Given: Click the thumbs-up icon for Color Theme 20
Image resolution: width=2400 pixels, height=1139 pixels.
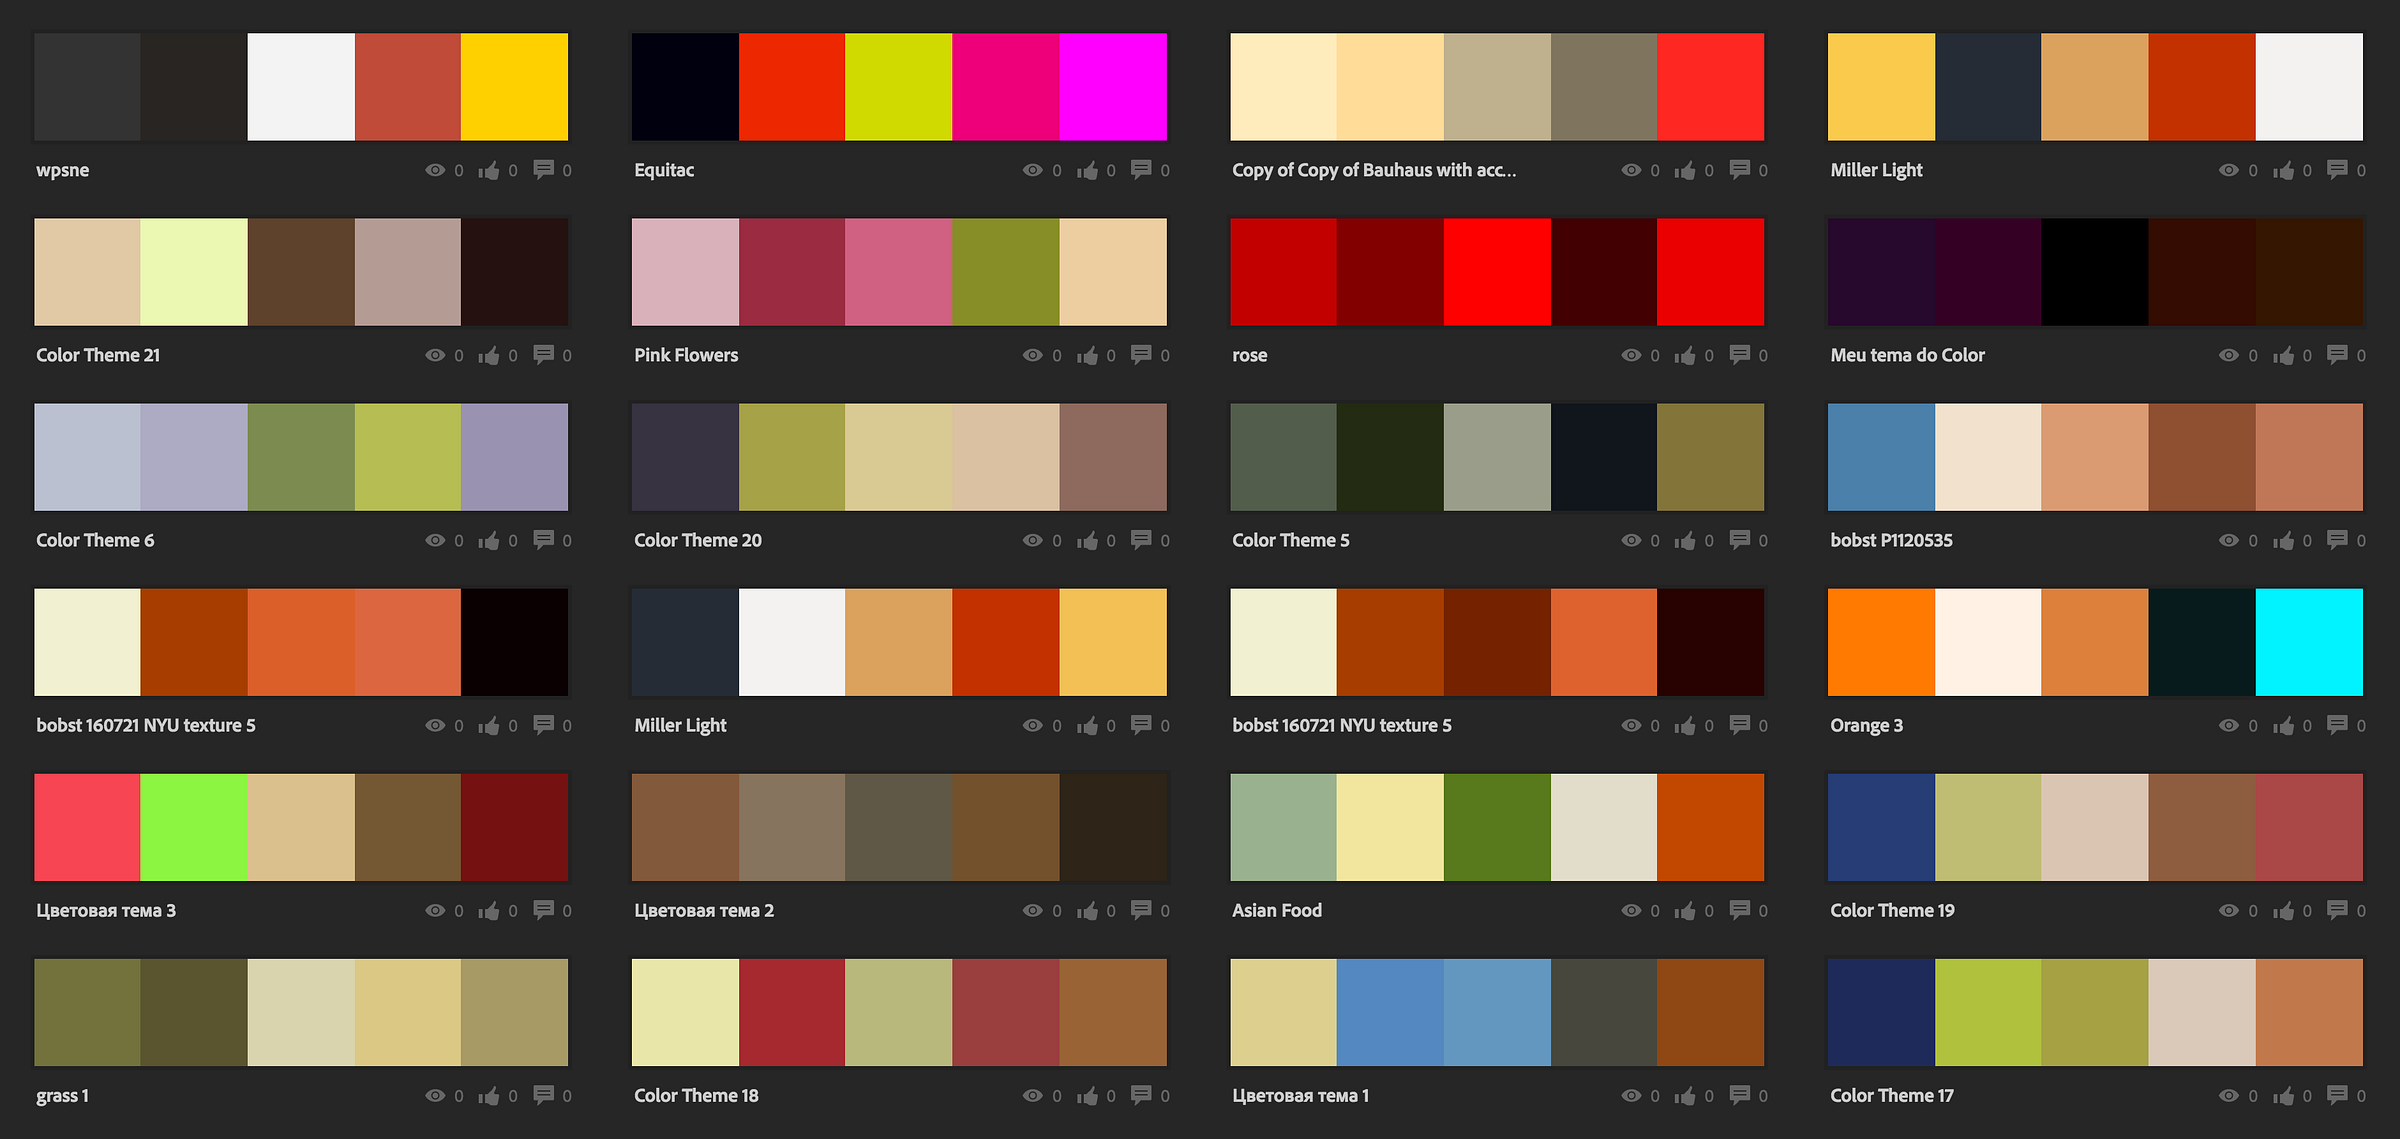Looking at the screenshot, I should click(1087, 540).
